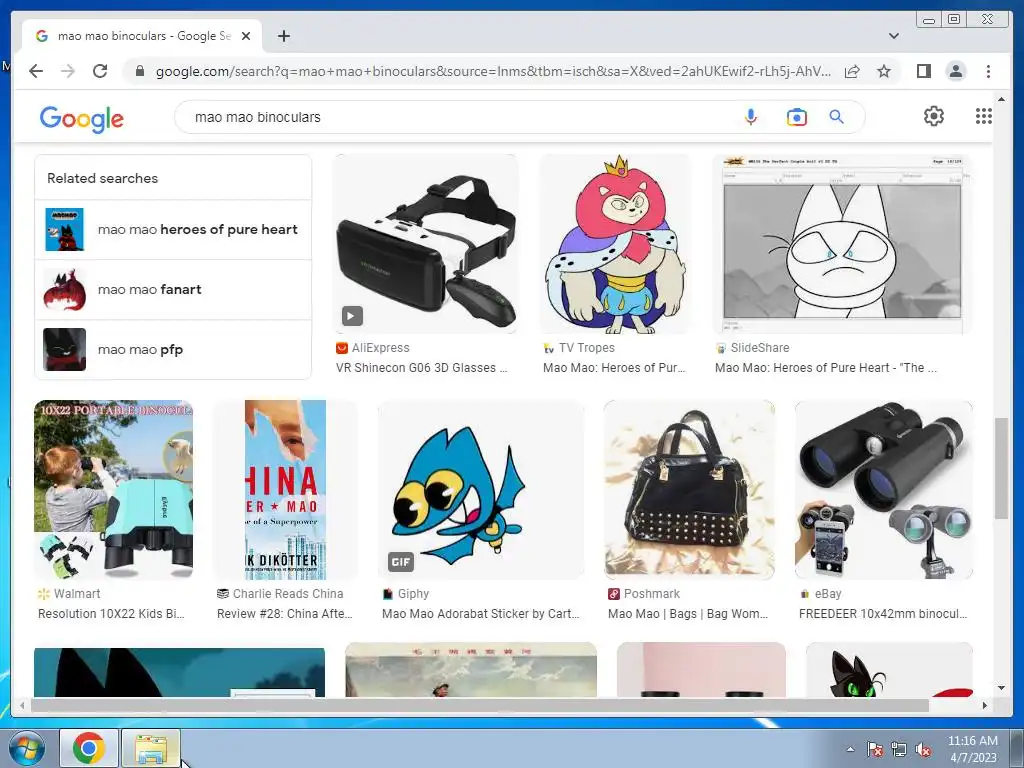Select related search heroes of pure heart
This screenshot has height=768, width=1024.
[173, 229]
